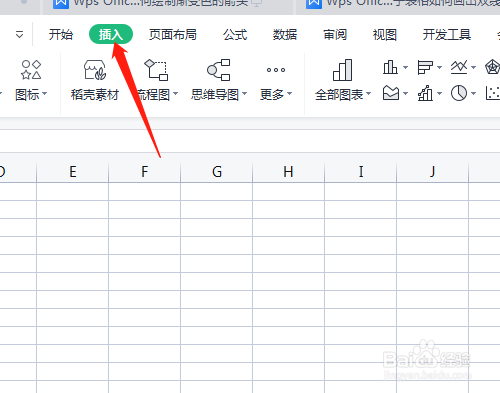Insert a radar chart icon
Viewport: 500px width, 393px height.
point(493,67)
